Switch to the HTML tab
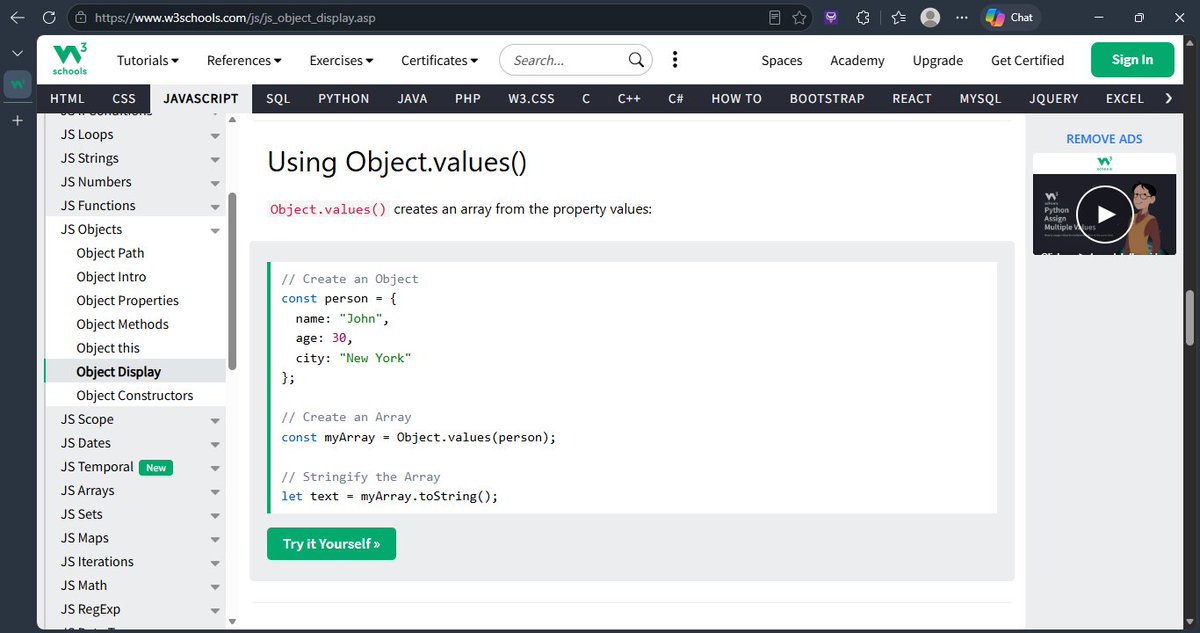Screen dimensions: 1200x633 [67, 98]
